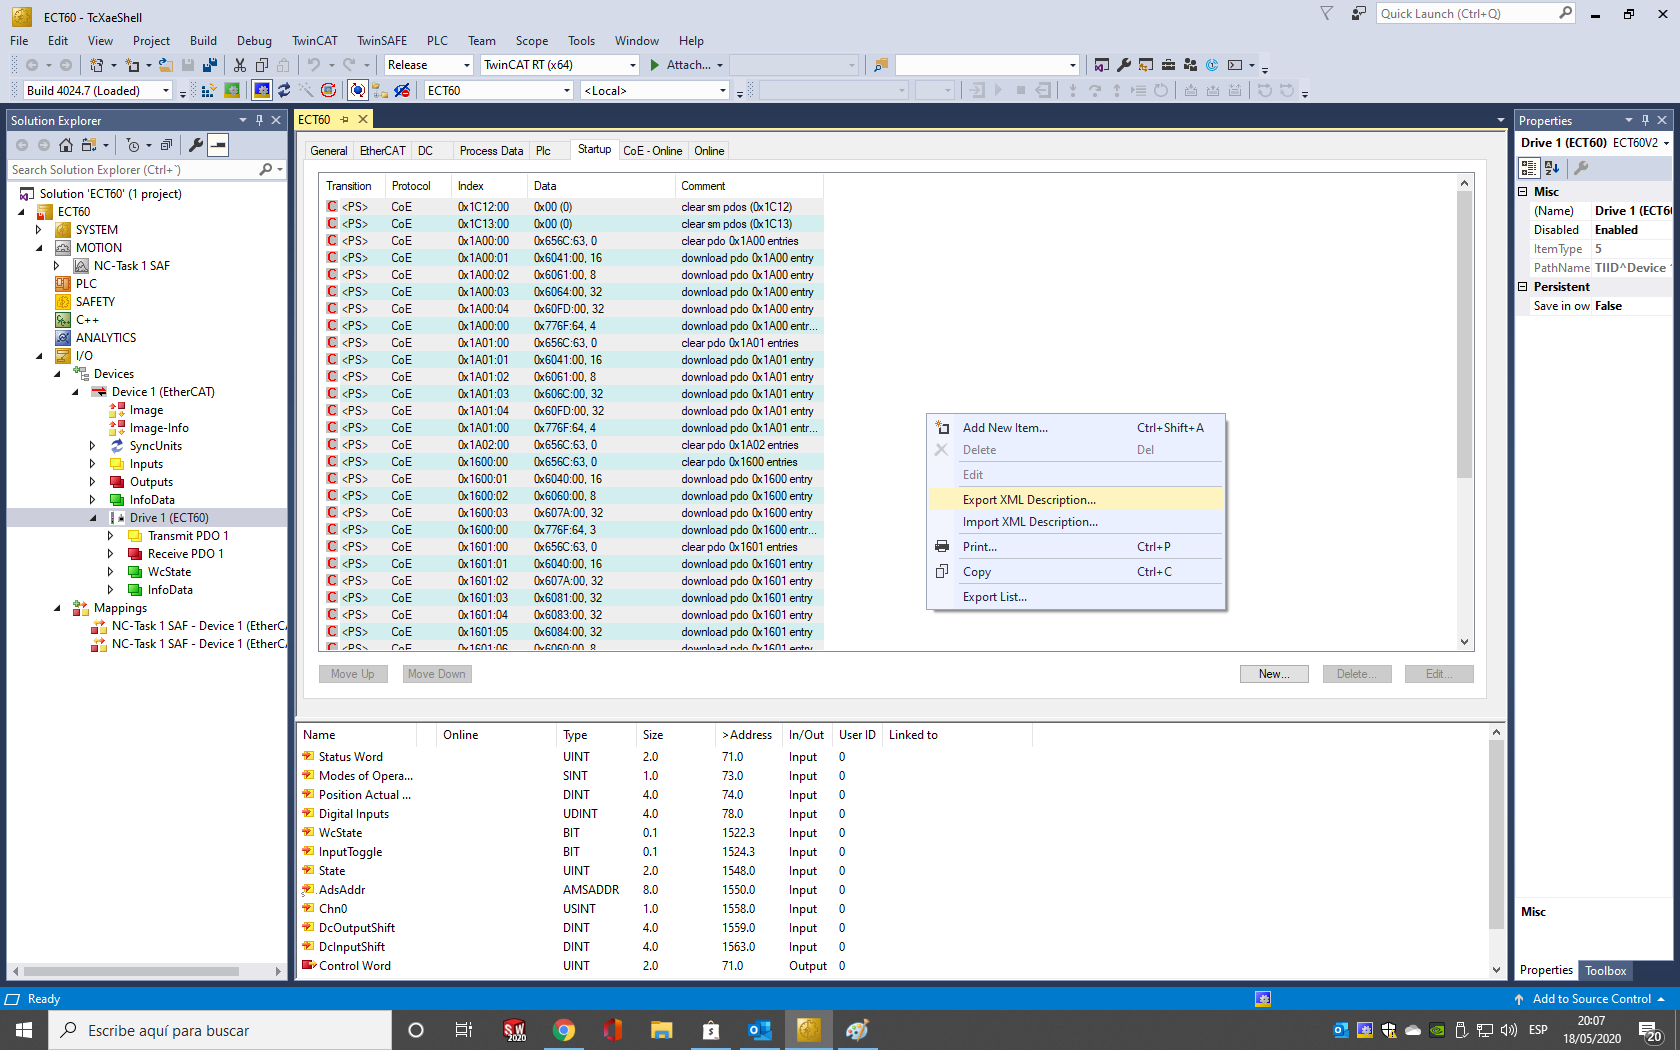1680x1050 pixels.
Task: Click the Reload Devices icon
Action: coord(284,91)
